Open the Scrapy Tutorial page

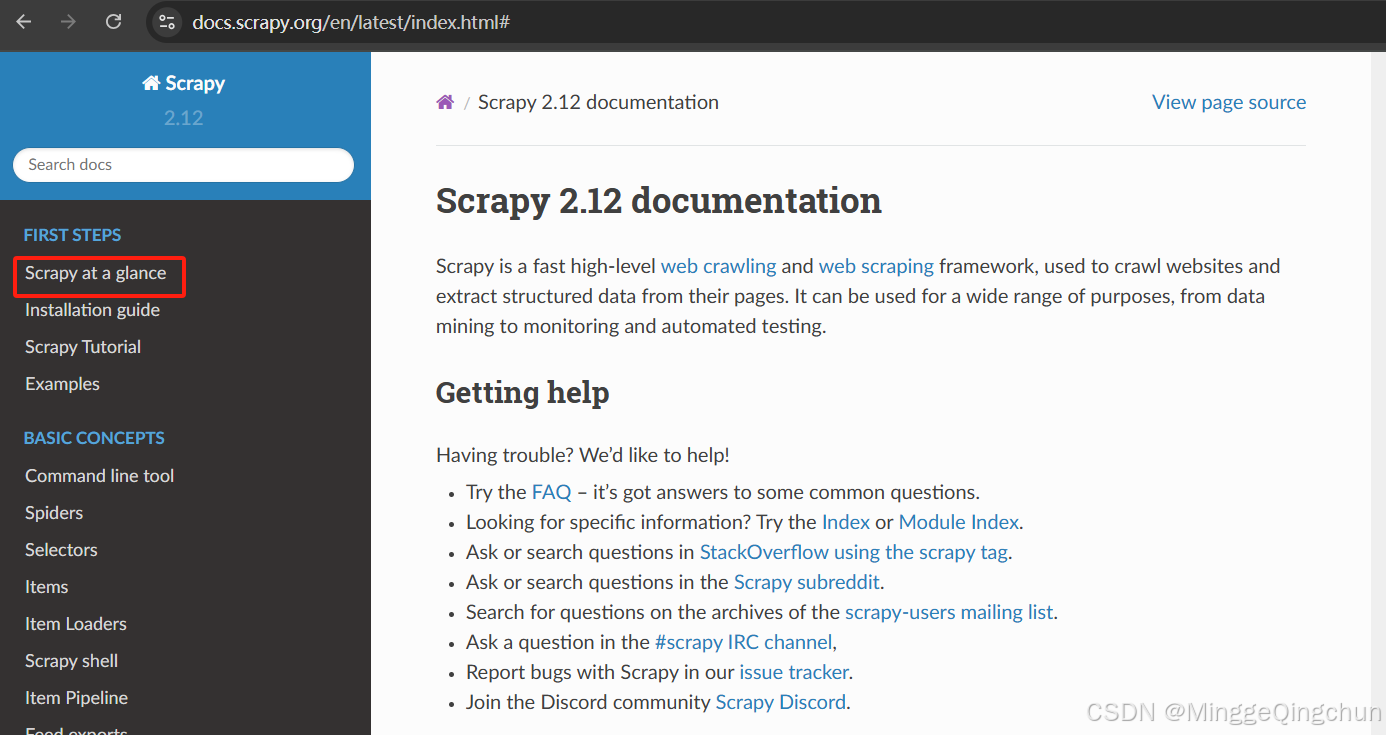point(83,347)
